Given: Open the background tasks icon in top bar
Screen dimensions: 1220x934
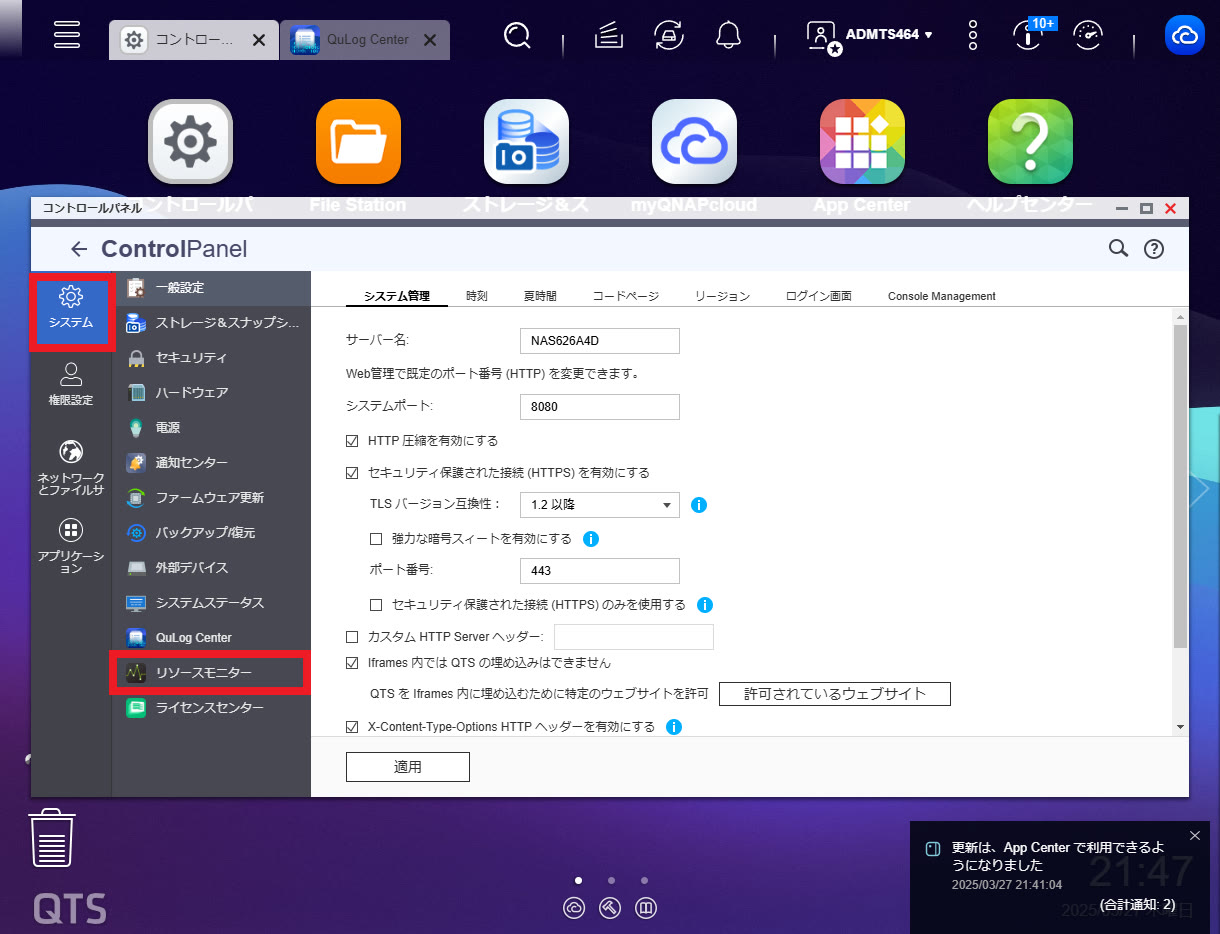Looking at the screenshot, I should (609, 36).
